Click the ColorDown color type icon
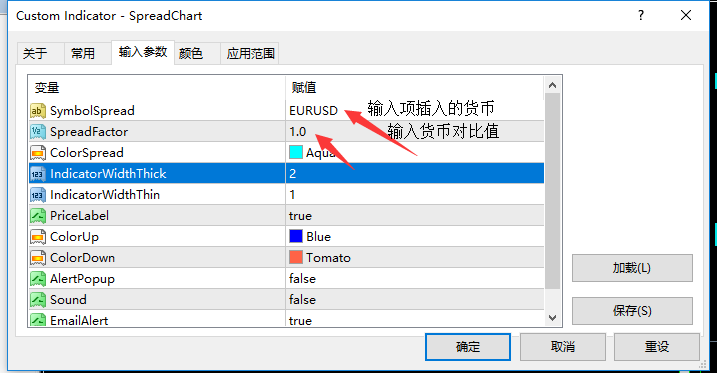 [37, 258]
